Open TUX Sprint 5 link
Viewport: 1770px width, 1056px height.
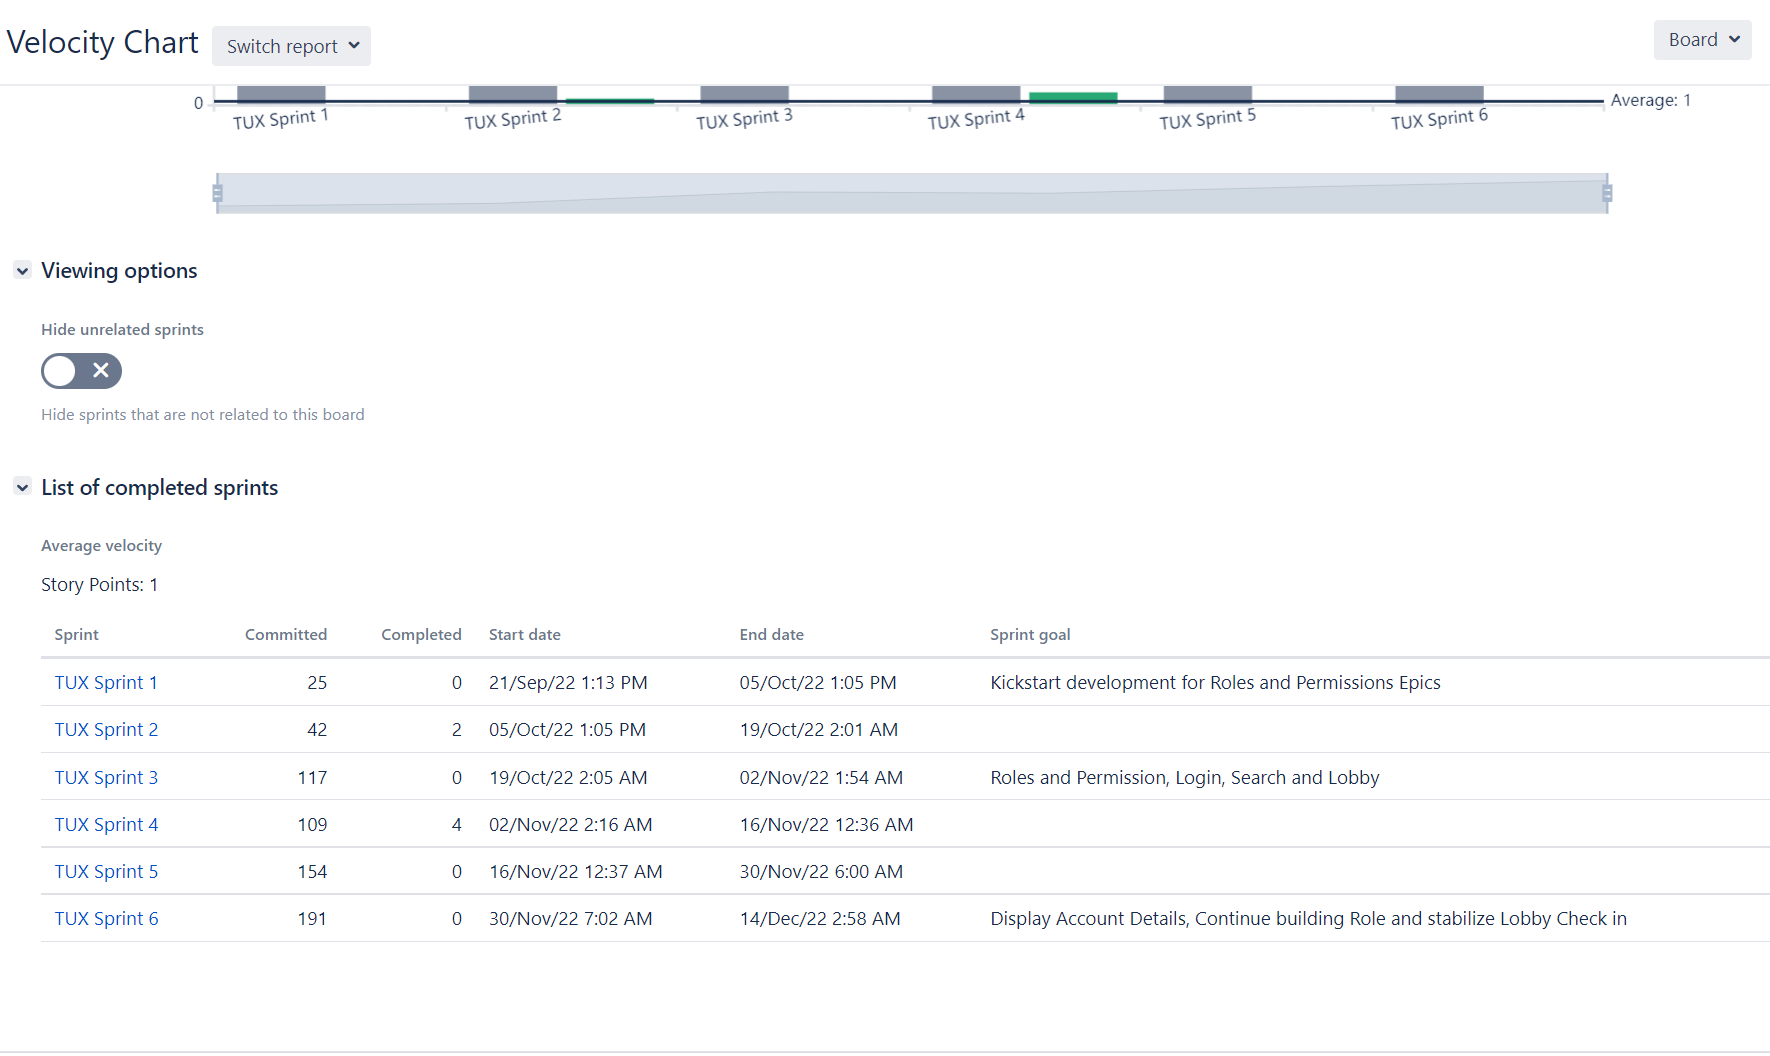(x=106, y=872)
